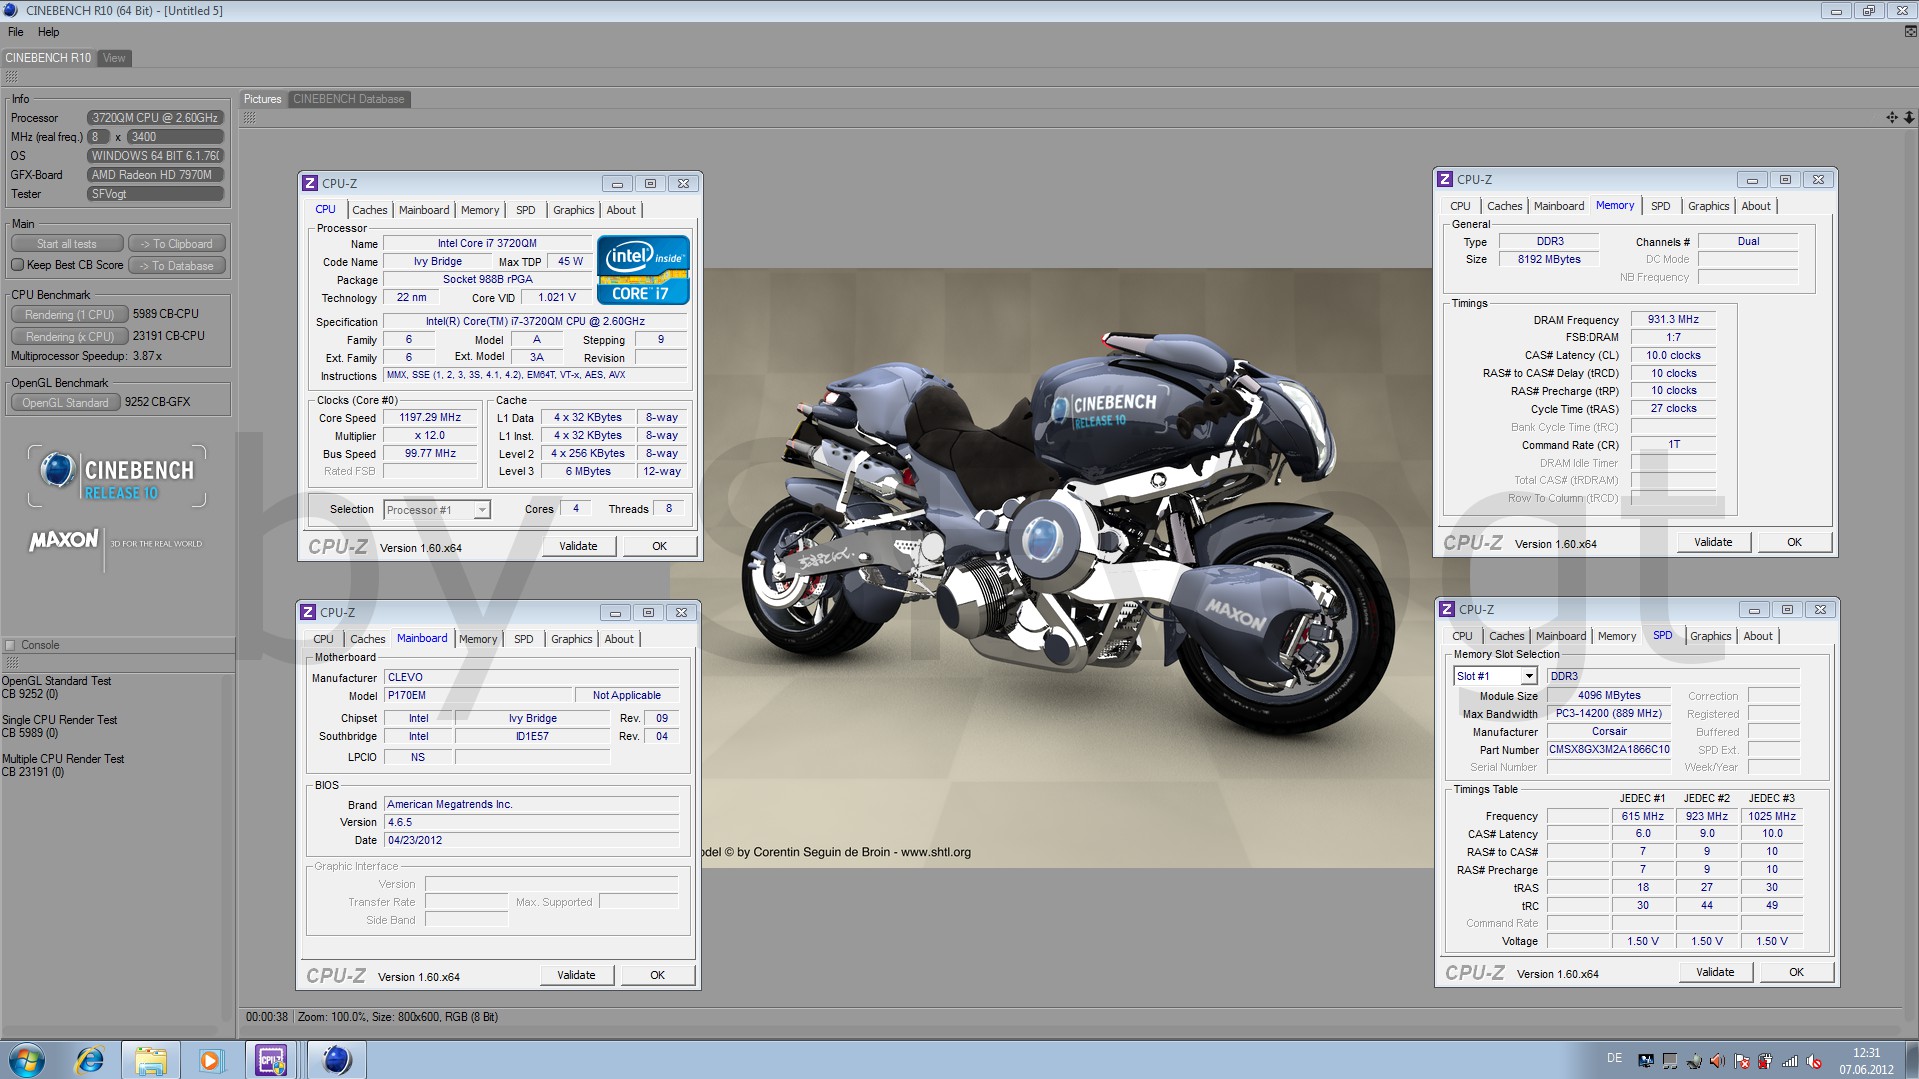Viewport: 1919px width, 1079px height.
Task: Click OK in the Mainboard tab window
Action: 657,975
